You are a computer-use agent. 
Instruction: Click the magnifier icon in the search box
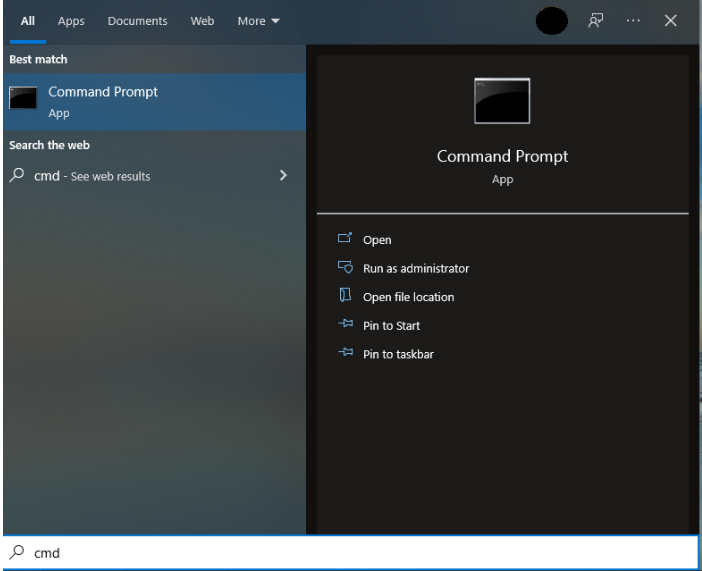[17, 552]
